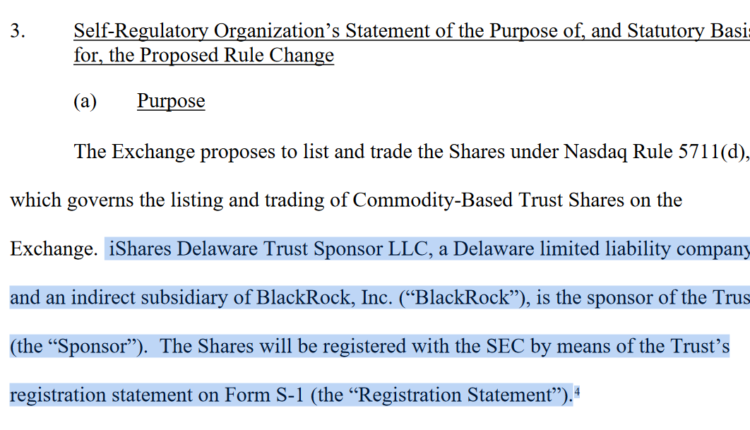Click the "(a)" subsection label
Viewport: 750px width, 430px height.
tap(85, 101)
